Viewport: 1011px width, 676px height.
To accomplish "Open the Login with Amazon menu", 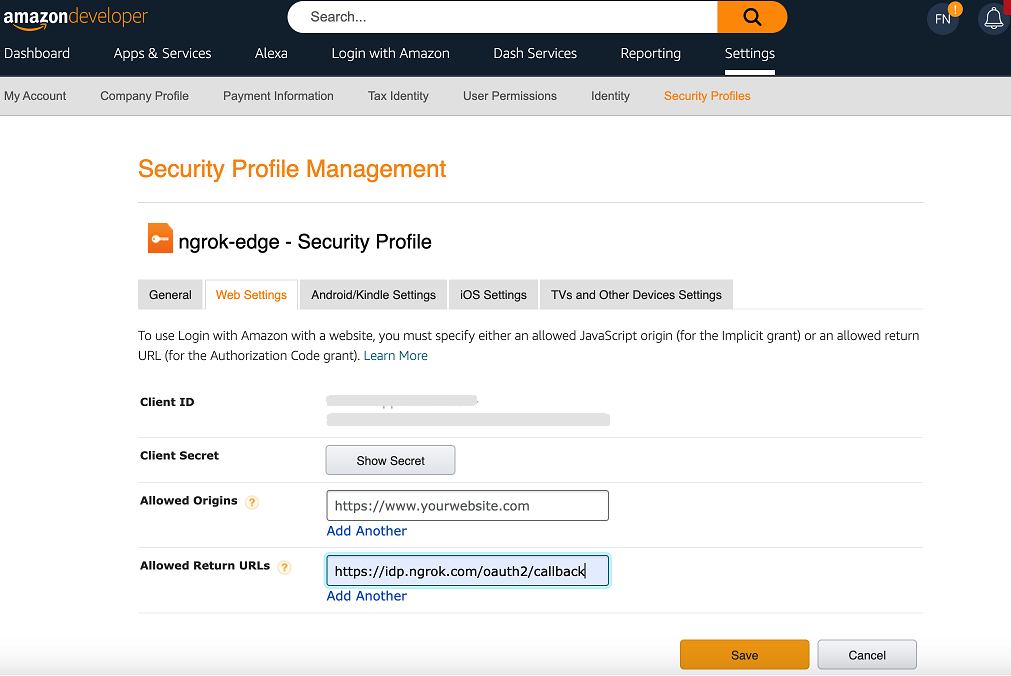I will click(390, 54).
